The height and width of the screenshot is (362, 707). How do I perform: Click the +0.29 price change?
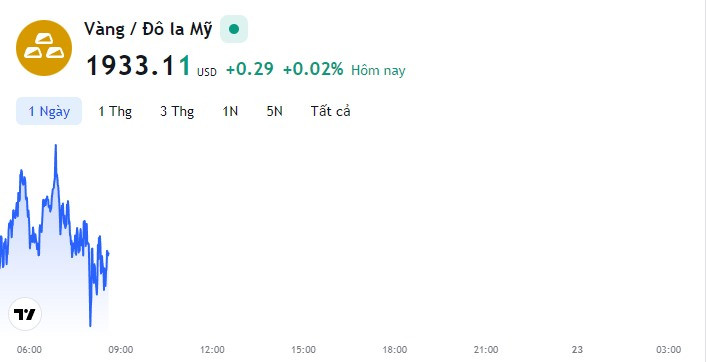point(250,69)
